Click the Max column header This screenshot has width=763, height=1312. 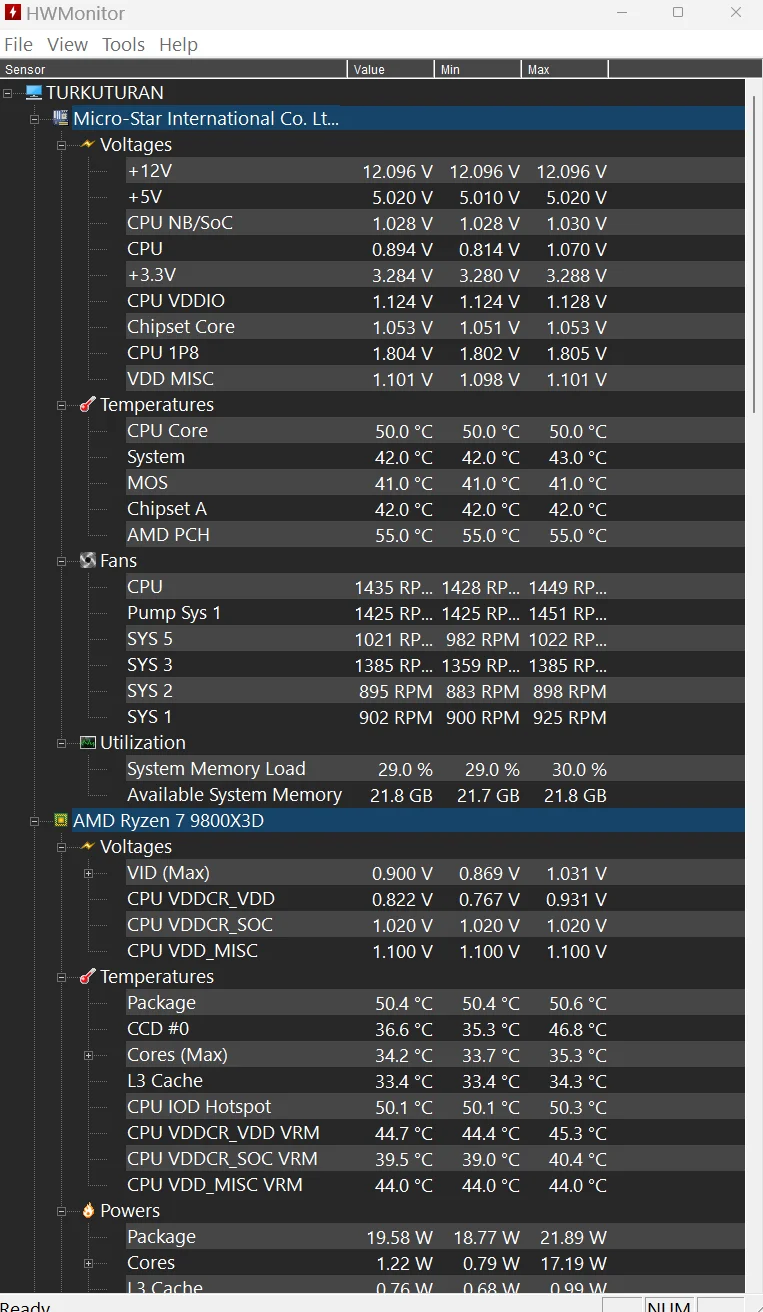[x=563, y=70]
